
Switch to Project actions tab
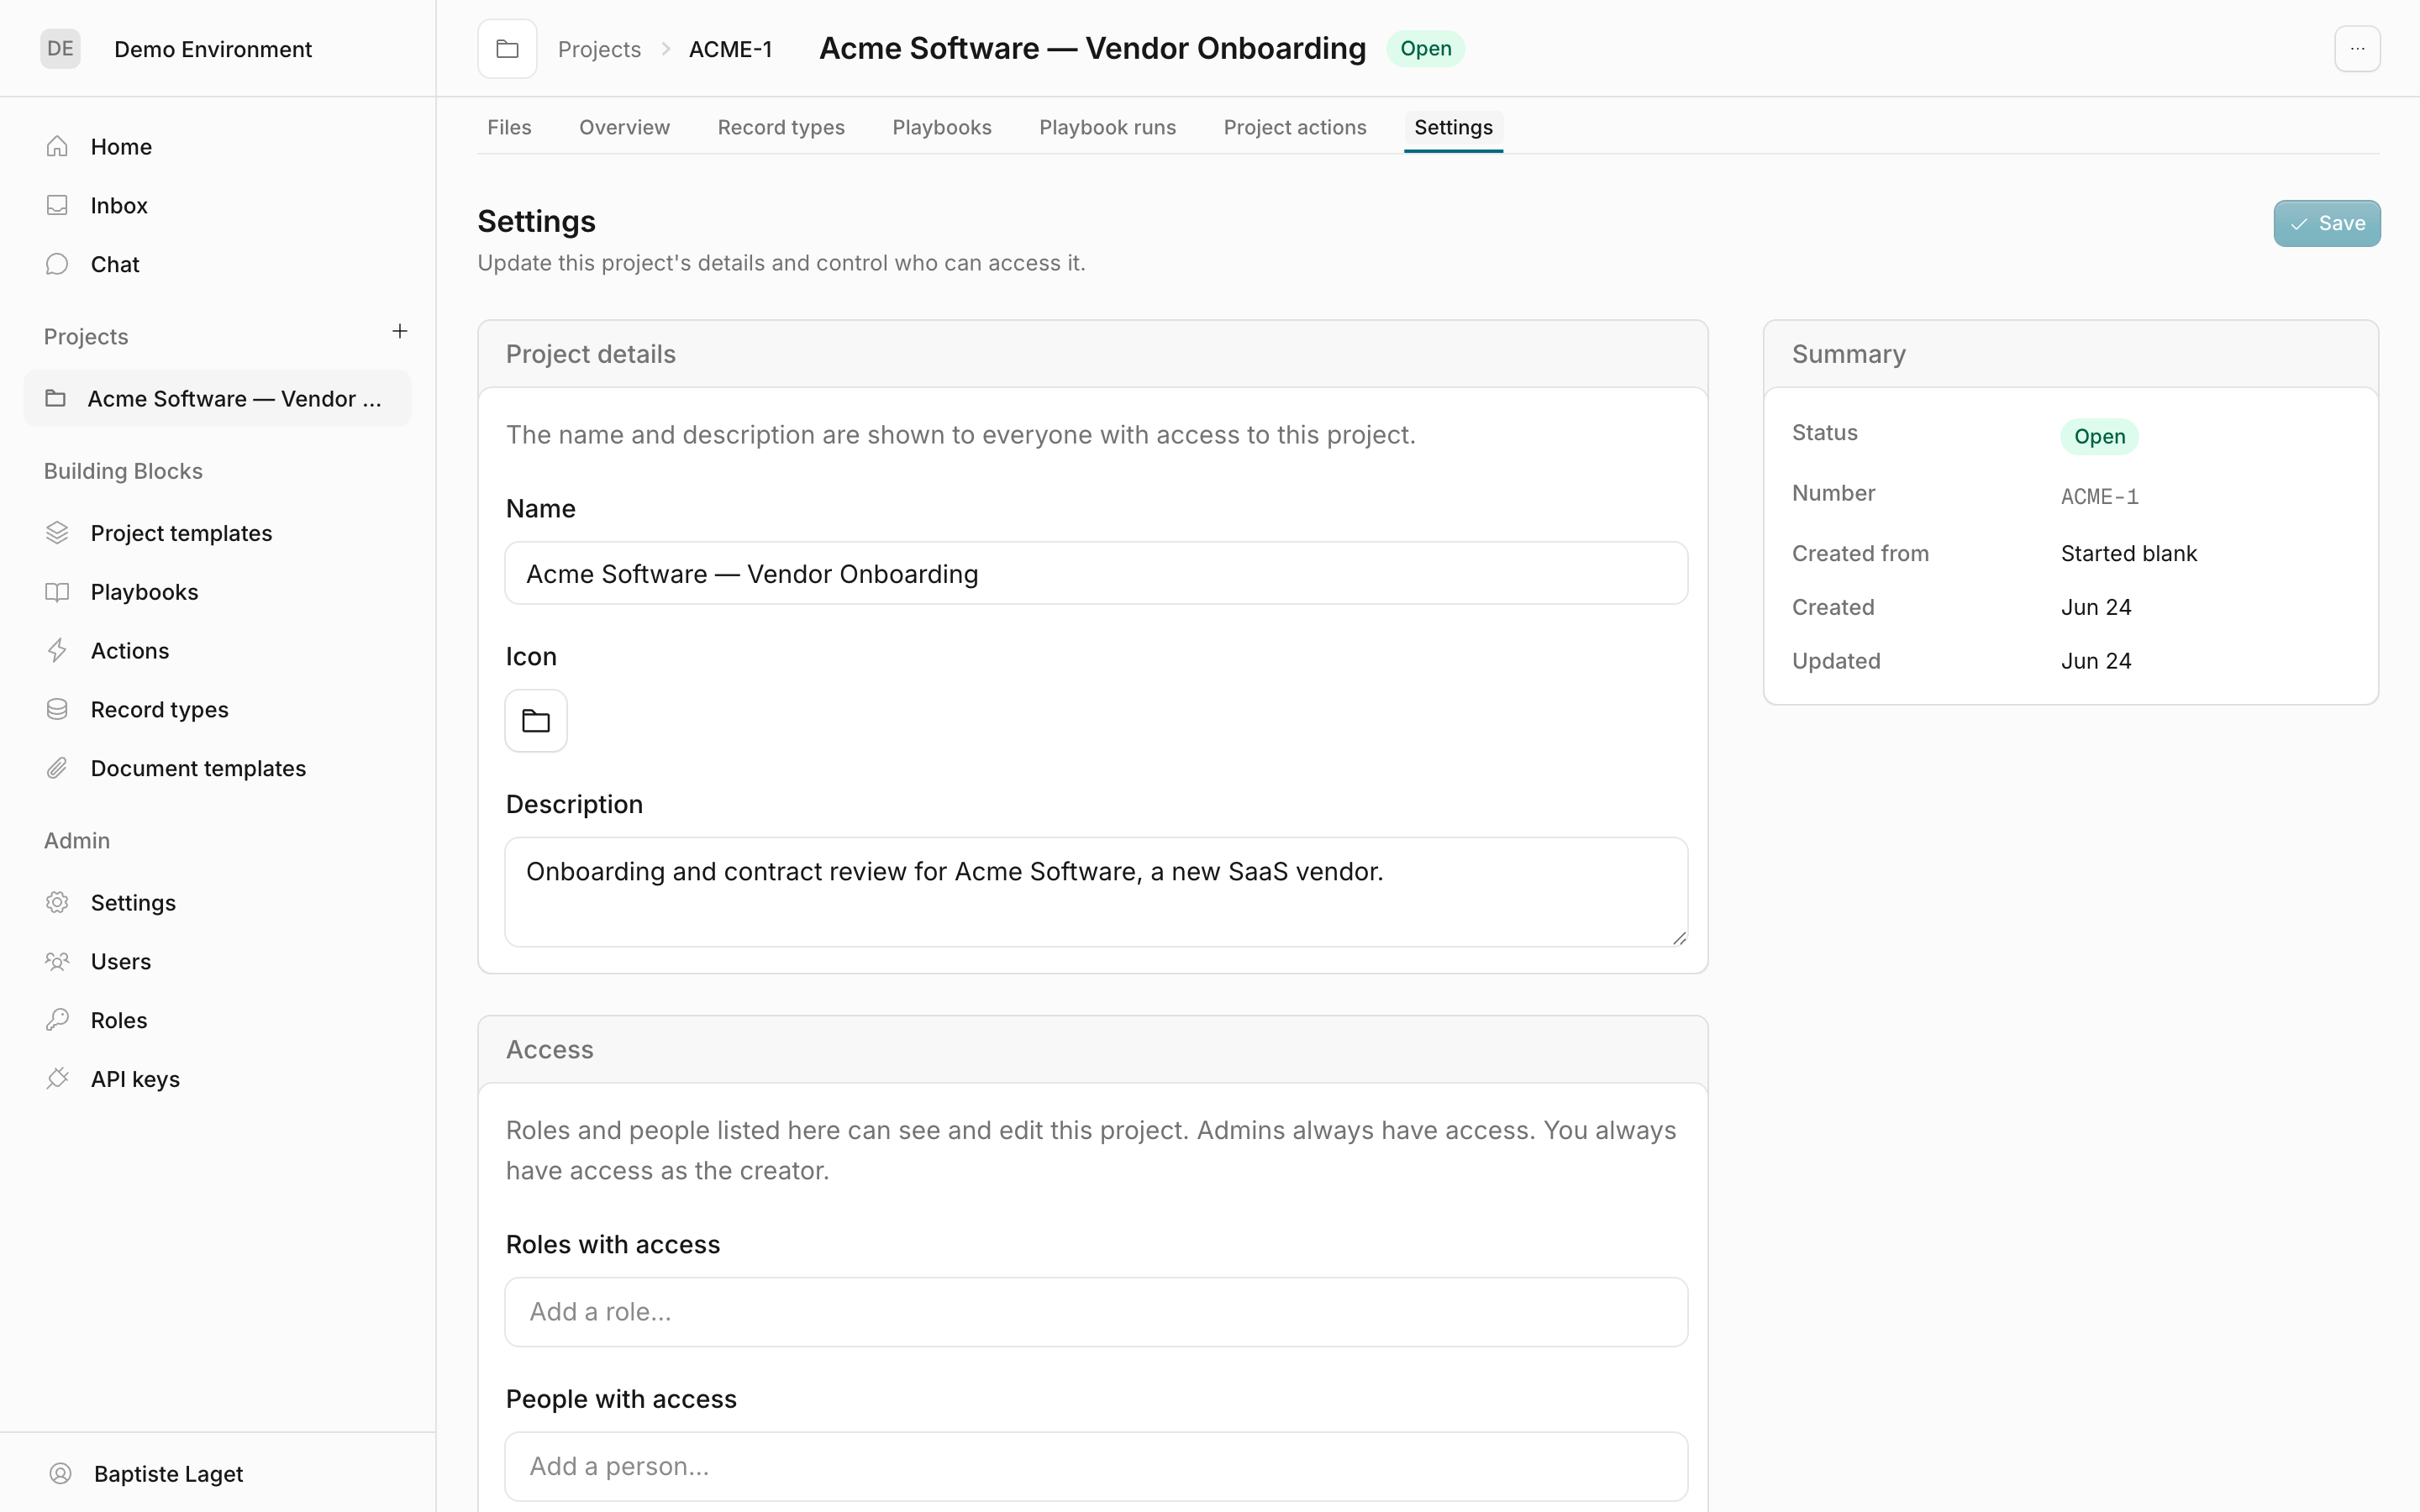(x=1295, y=127)
